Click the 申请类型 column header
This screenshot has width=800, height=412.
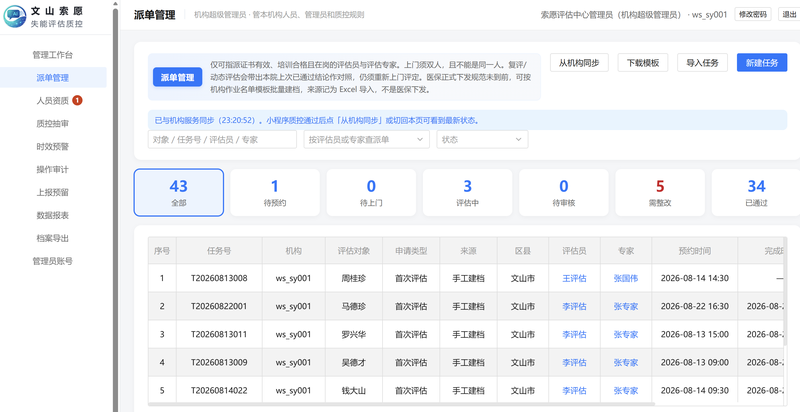coord(411,250)
